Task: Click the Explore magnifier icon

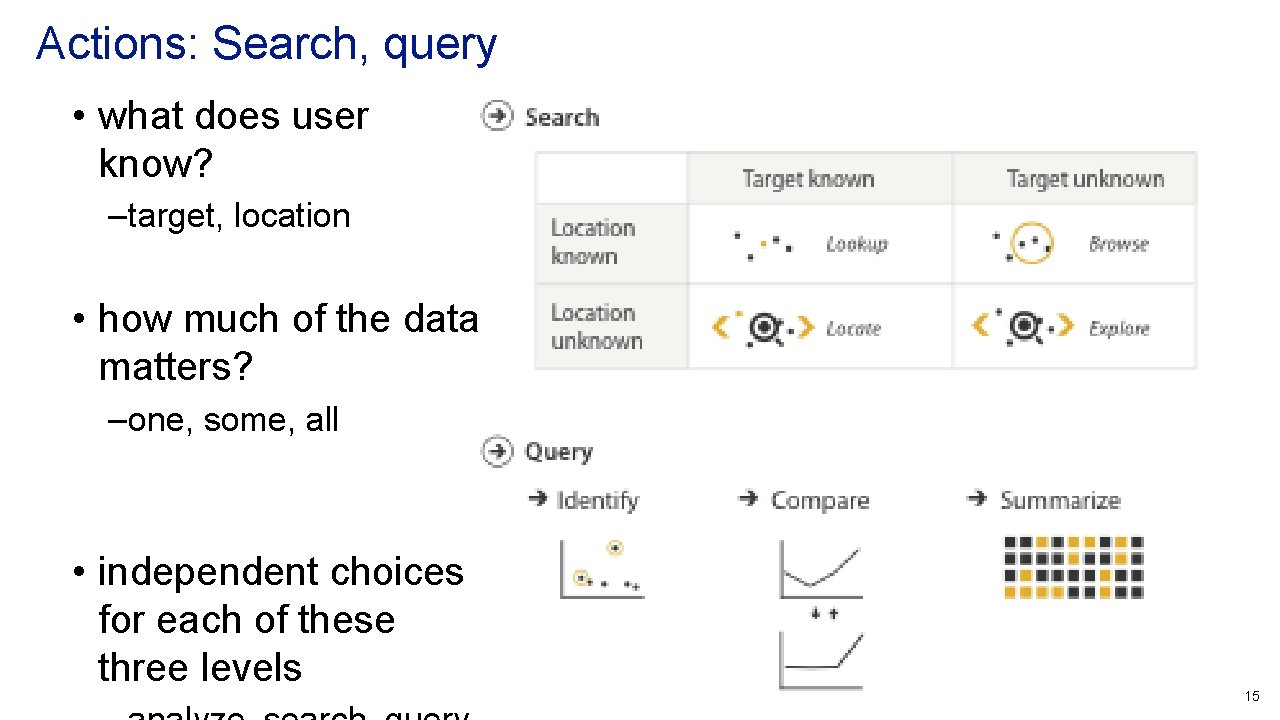Action: [1023, 327]
